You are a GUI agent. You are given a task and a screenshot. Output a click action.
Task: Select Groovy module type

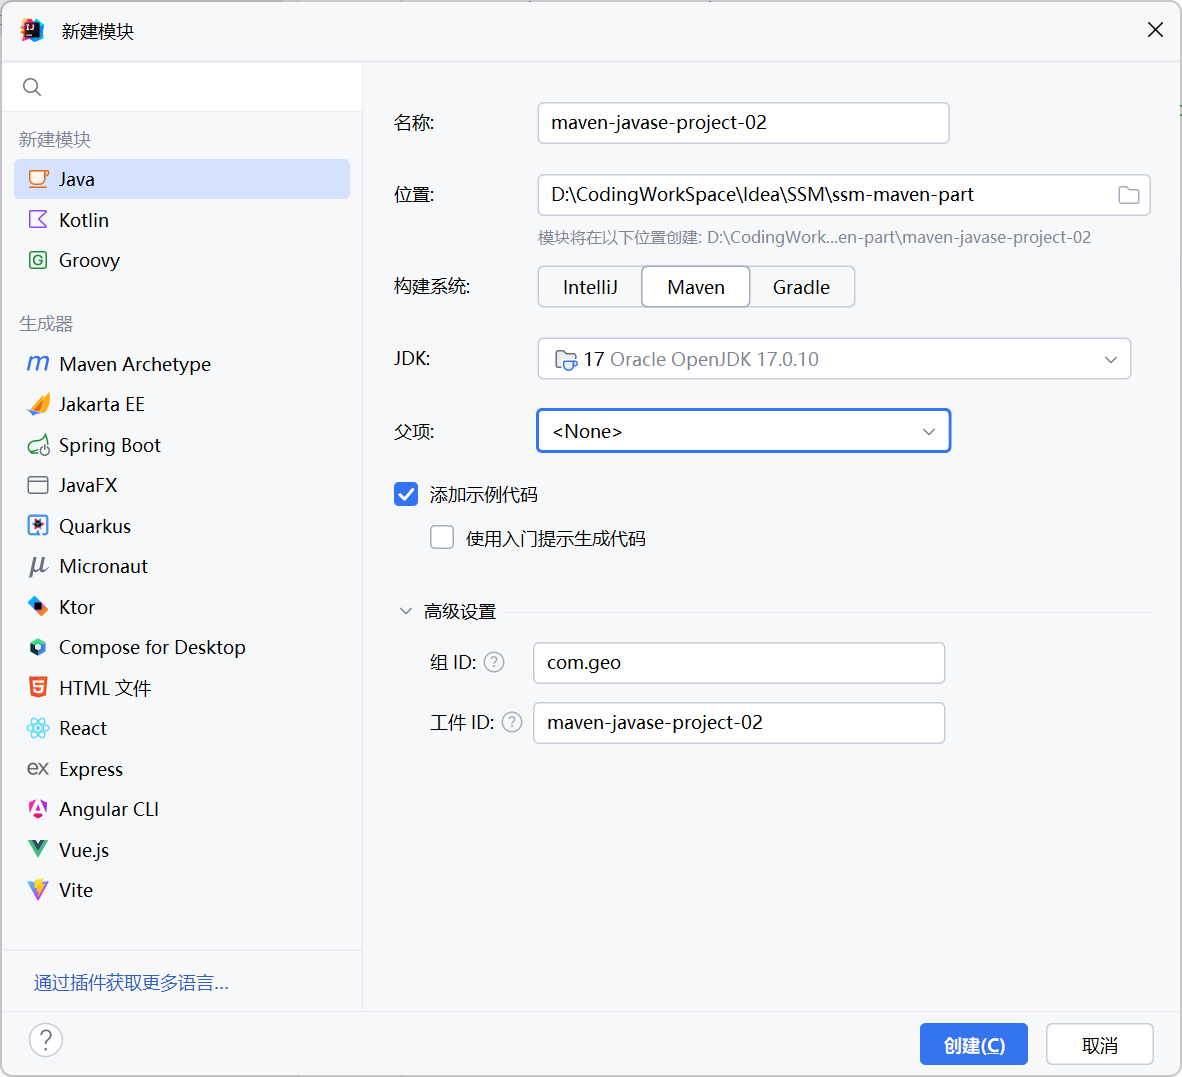182,260
